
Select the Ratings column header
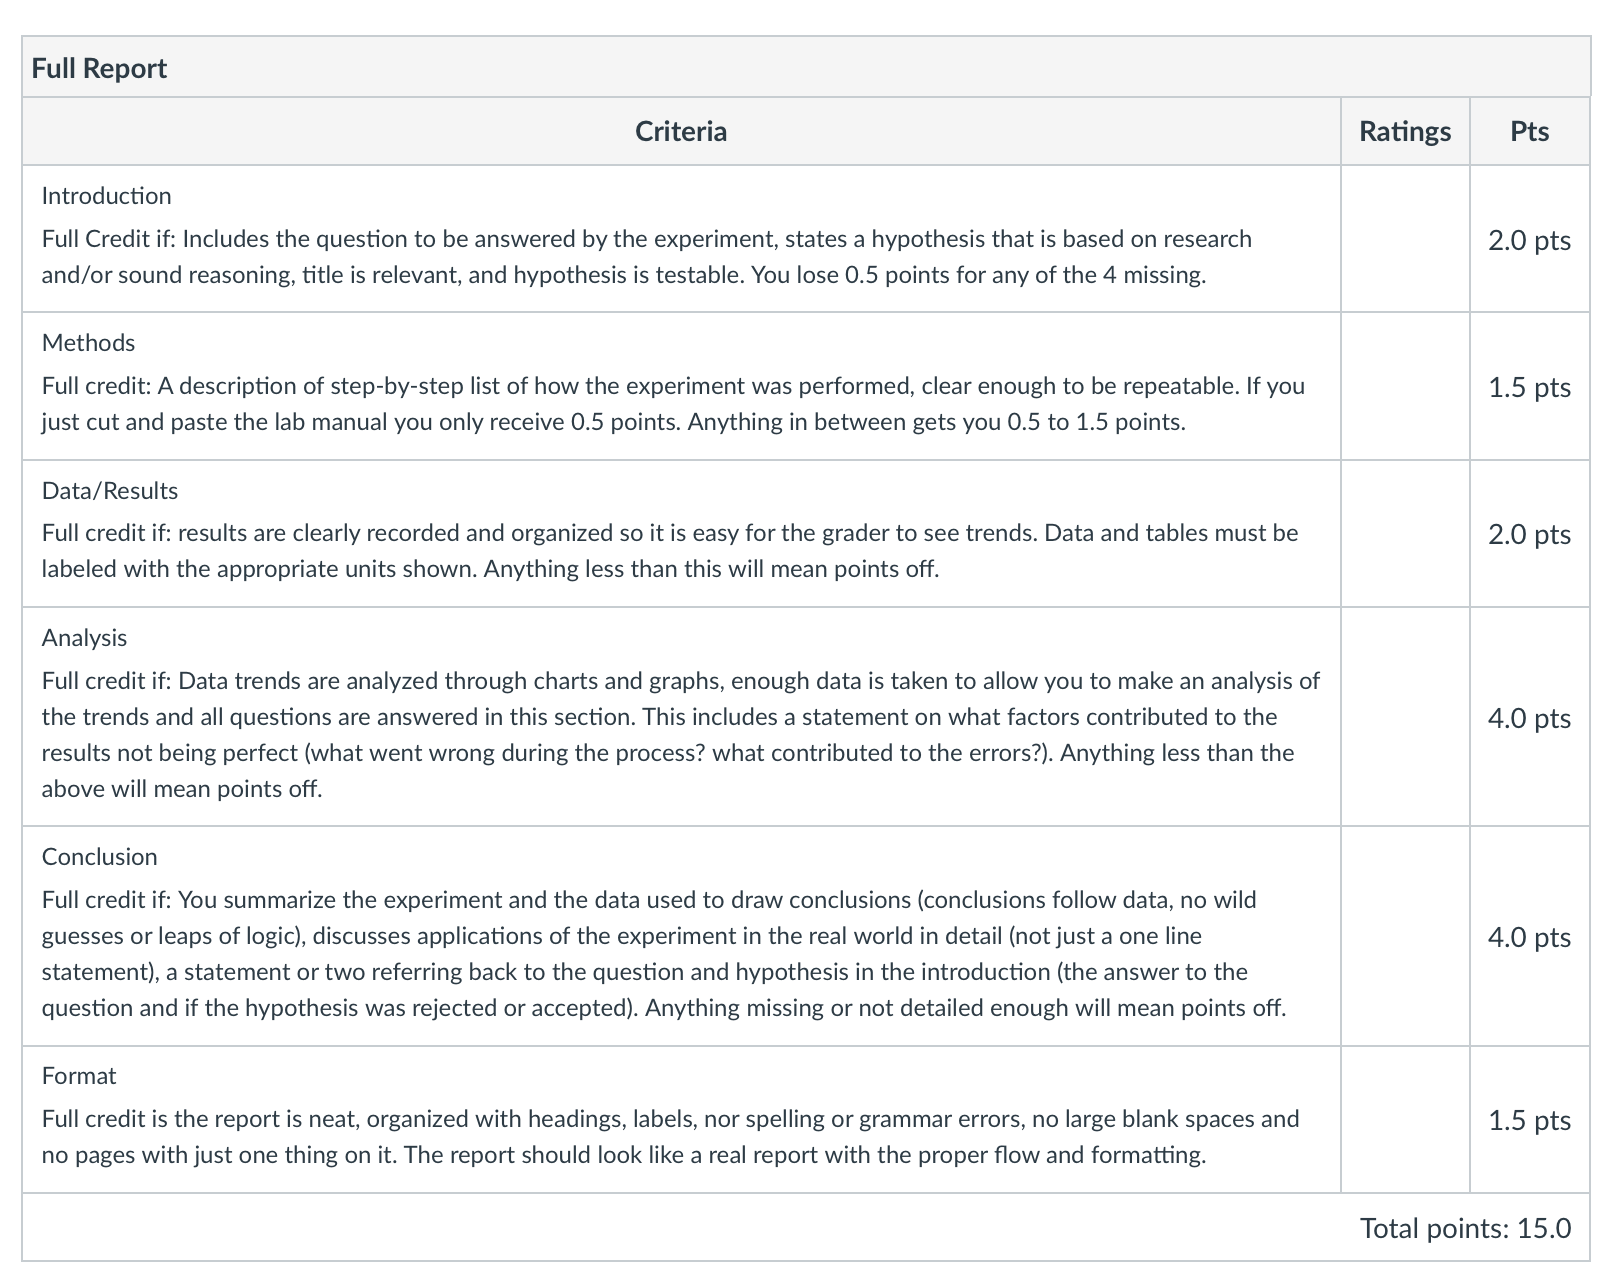(x=1405, y=131)
